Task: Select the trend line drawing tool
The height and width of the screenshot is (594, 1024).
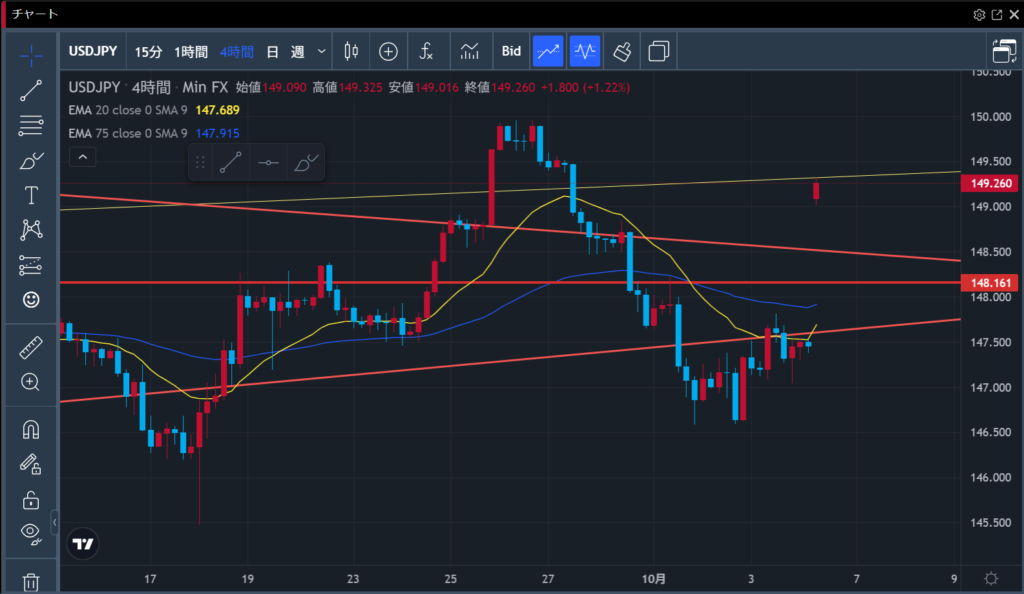Action: (31, 90)
